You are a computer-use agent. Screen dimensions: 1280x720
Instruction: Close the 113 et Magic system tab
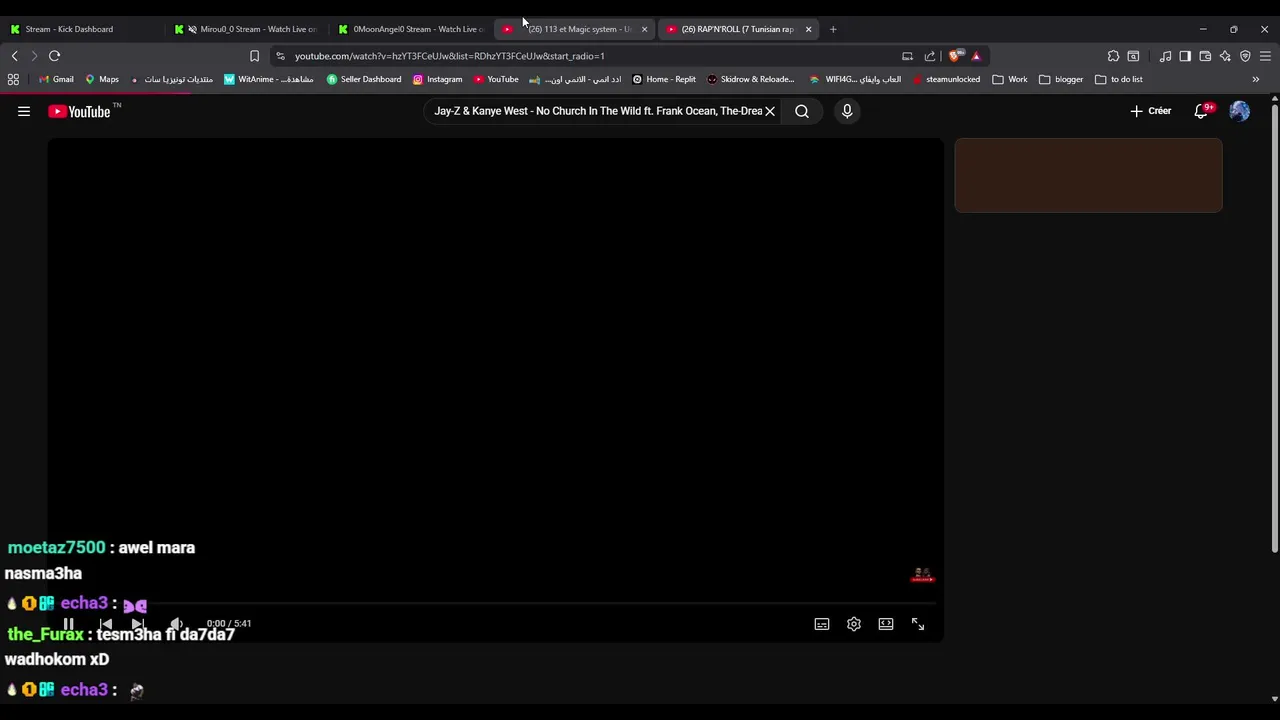(644, 29)
